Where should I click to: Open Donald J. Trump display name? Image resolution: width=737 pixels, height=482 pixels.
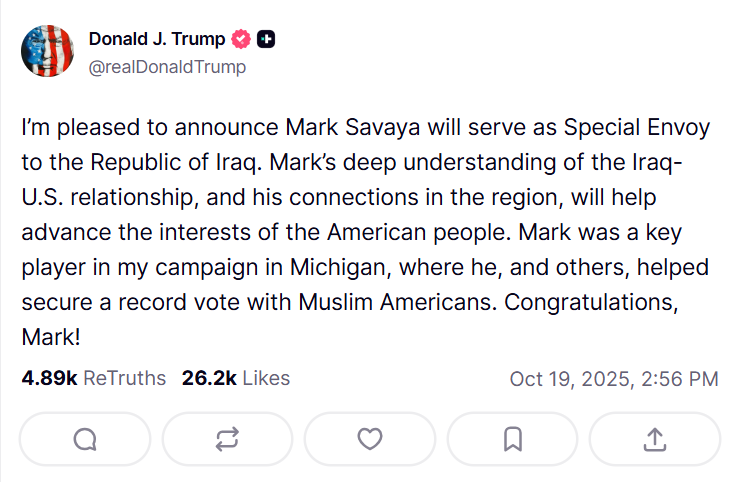pyautogui.click(x=157, y=40)
